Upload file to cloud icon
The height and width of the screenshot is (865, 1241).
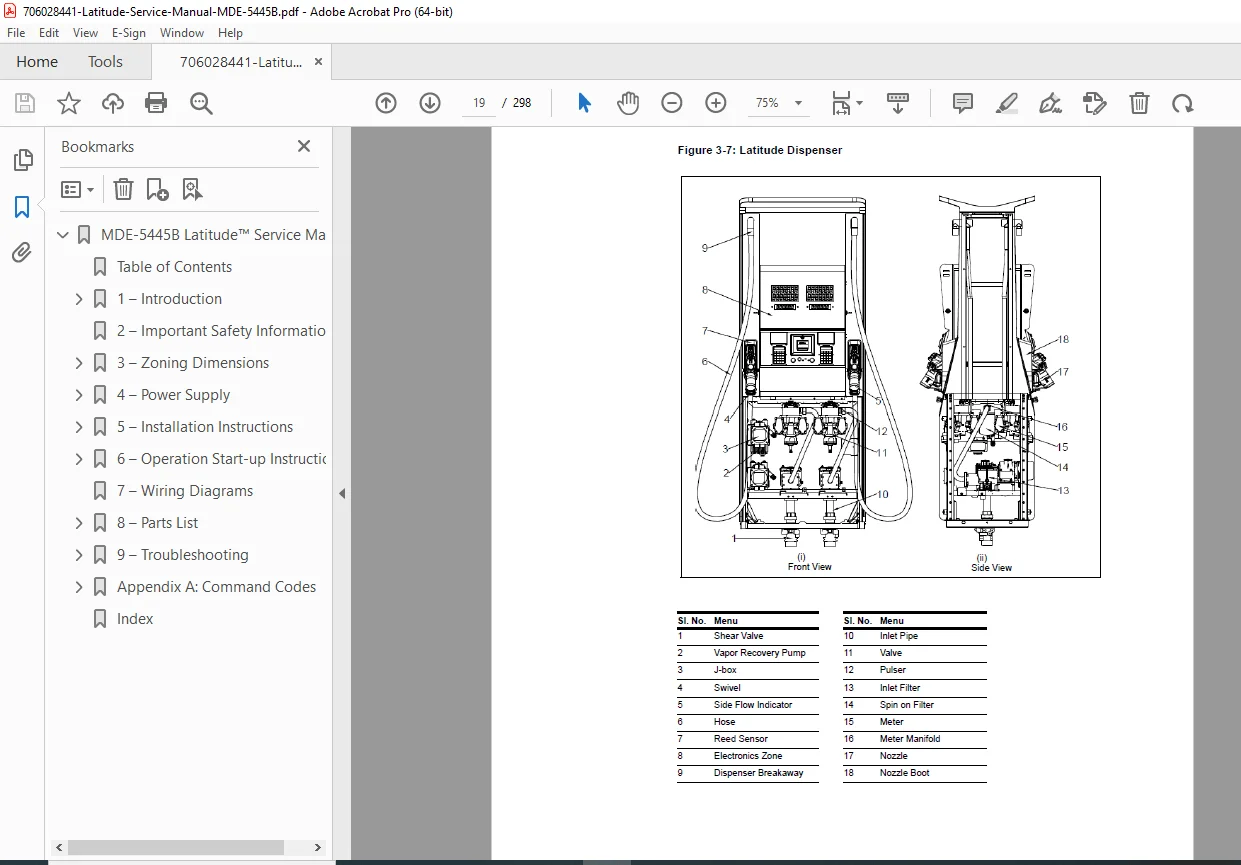(113, 103)
